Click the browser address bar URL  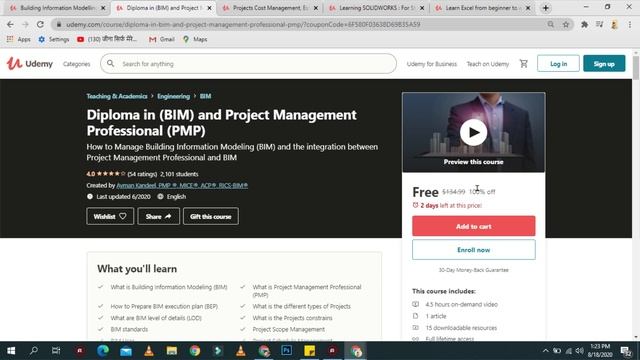pos(243,24)
